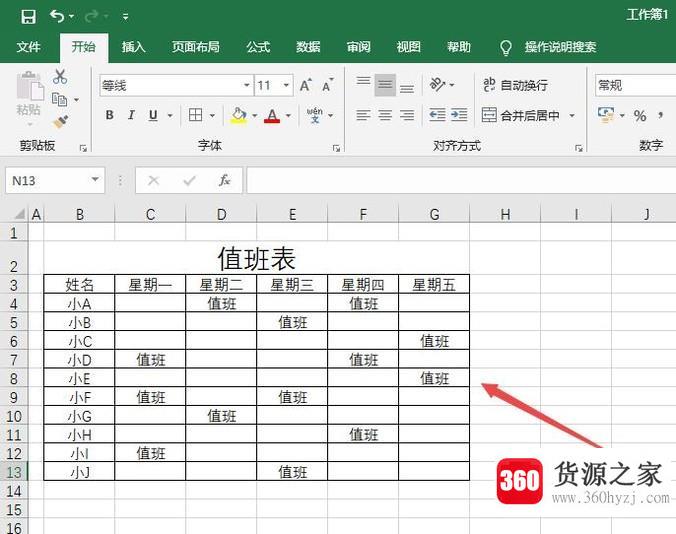The height and width of the screenshot is (534, 676).
Task: Click Decrease Indent icon
Action: (x=437, y=115)
